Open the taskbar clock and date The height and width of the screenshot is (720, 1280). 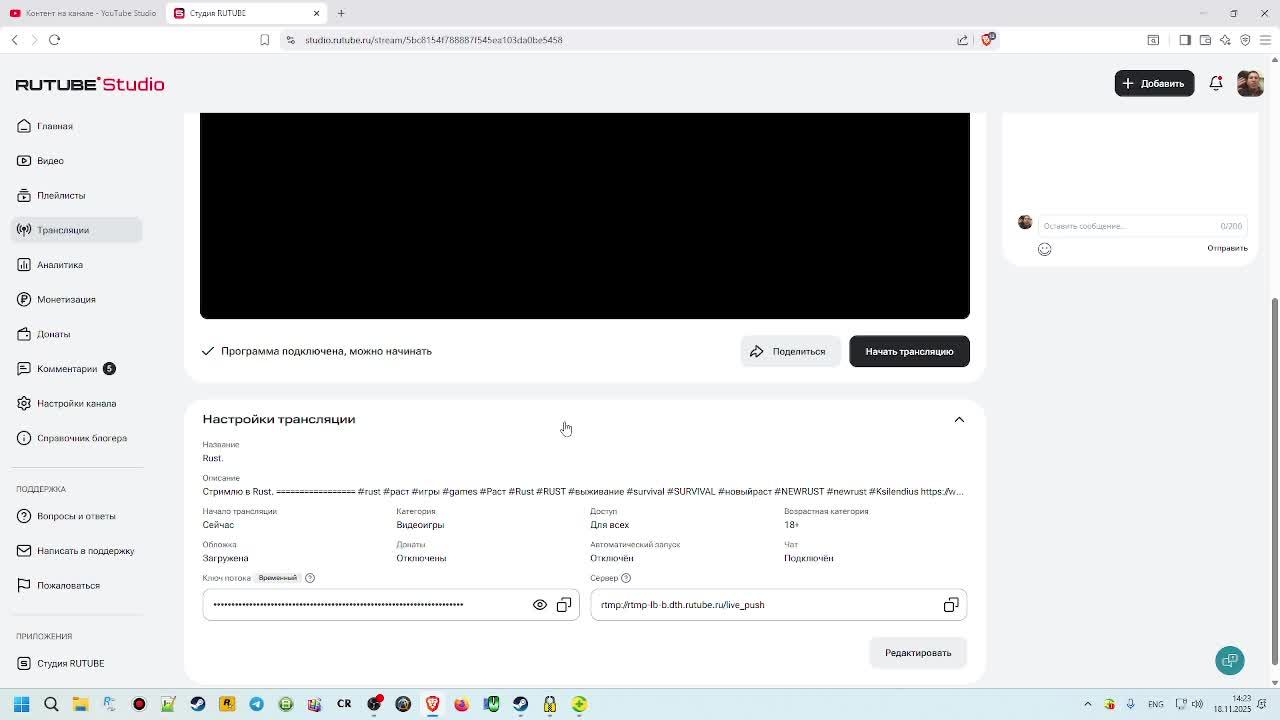tap(1233, 704)
